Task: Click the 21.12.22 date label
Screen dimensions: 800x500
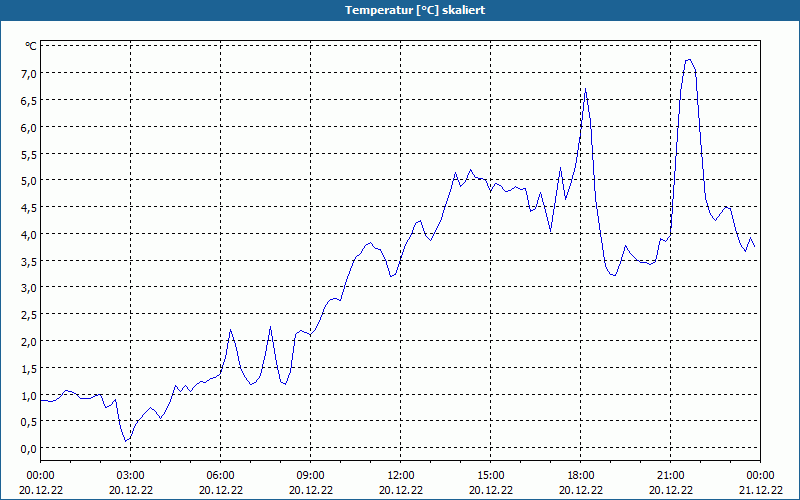Action: [760, 490]
